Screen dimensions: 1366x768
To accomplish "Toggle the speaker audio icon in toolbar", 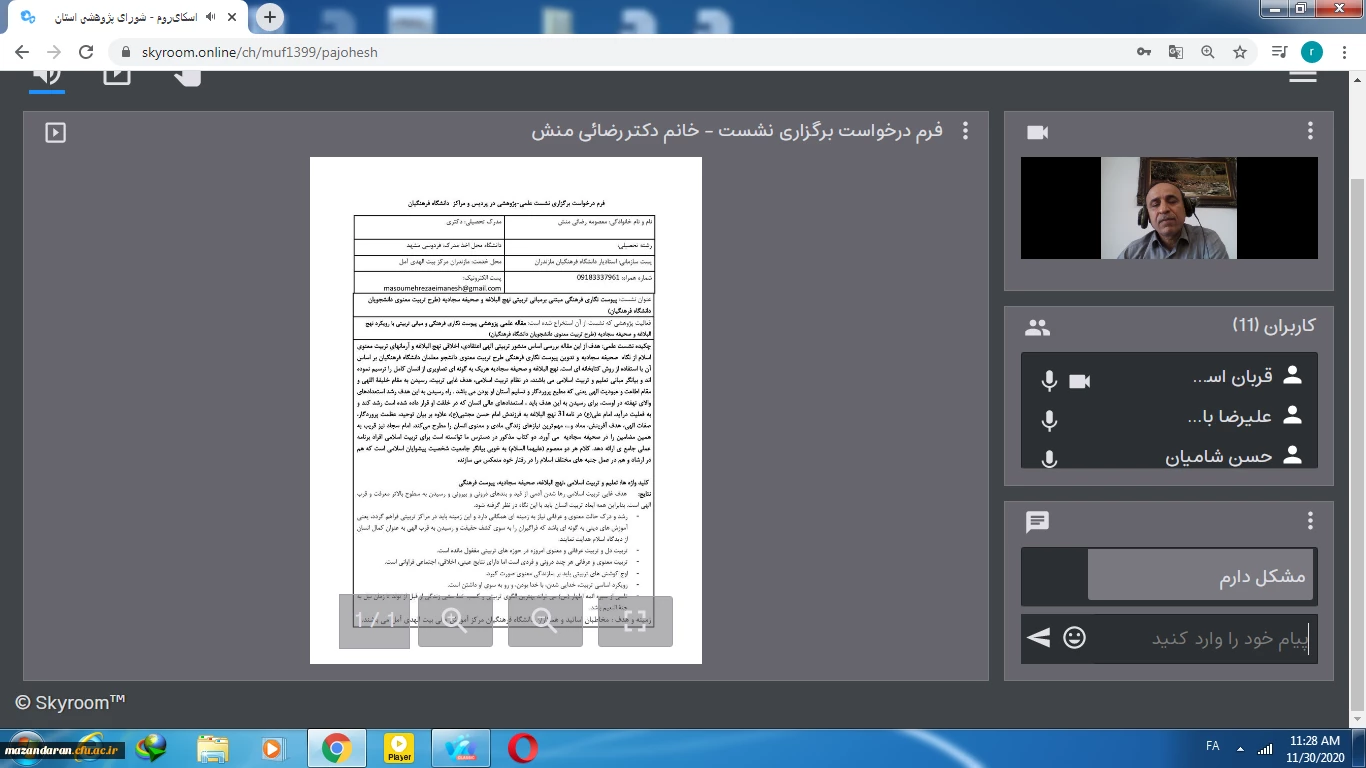I will (x=46, y=75).
